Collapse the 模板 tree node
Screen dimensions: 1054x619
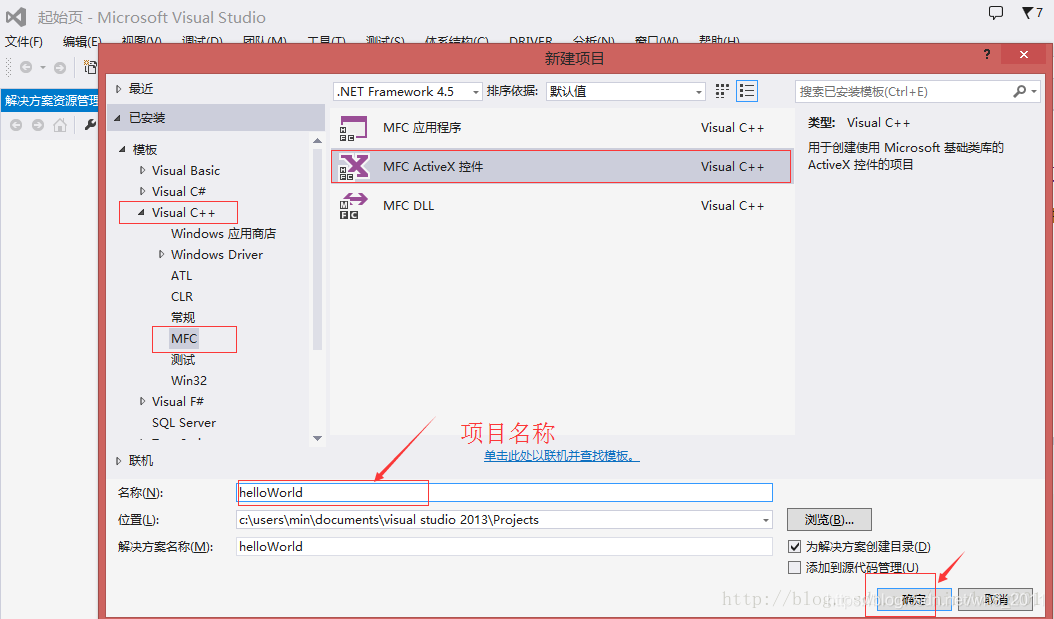pos(122,149)
